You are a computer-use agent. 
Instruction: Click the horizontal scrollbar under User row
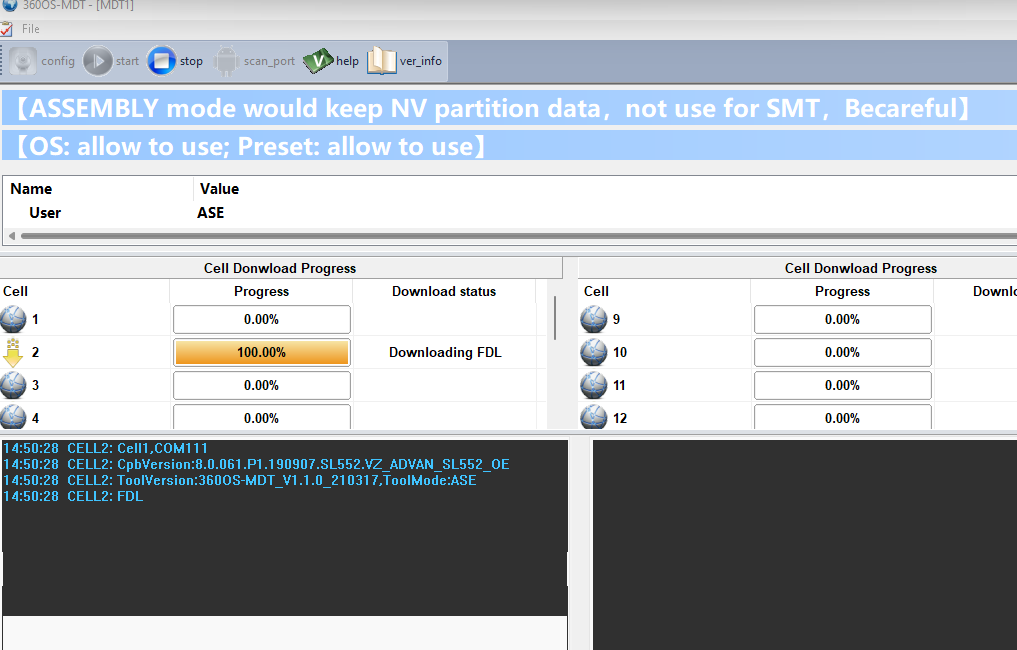pos(500,236)
